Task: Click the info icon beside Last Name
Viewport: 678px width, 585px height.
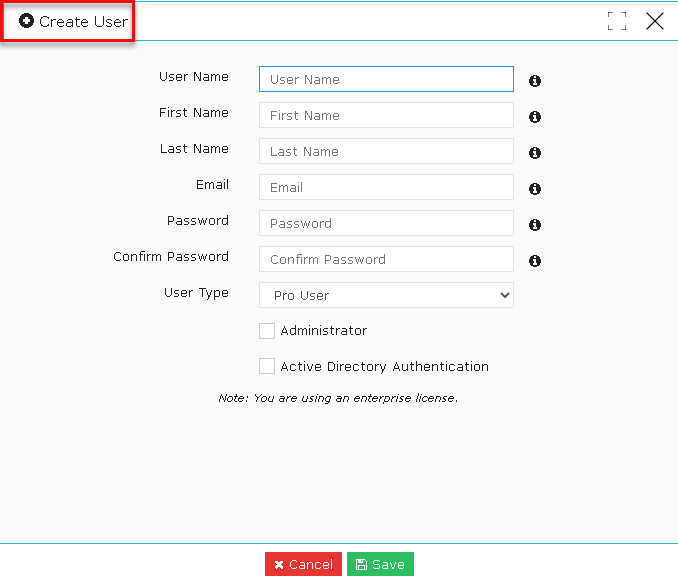Action: tap(535, 153)
